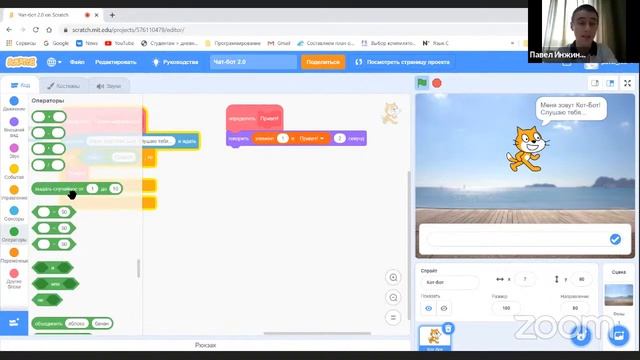Select the Другие блоки category
The height and width of the screenshot is (360, 640).
(x=14, y=278)
